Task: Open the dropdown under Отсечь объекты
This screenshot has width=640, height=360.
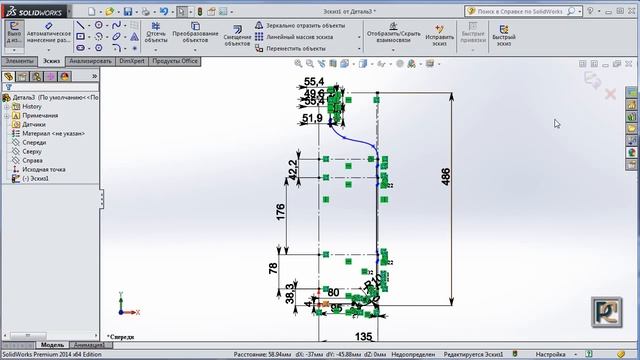Action: [156, 50]
